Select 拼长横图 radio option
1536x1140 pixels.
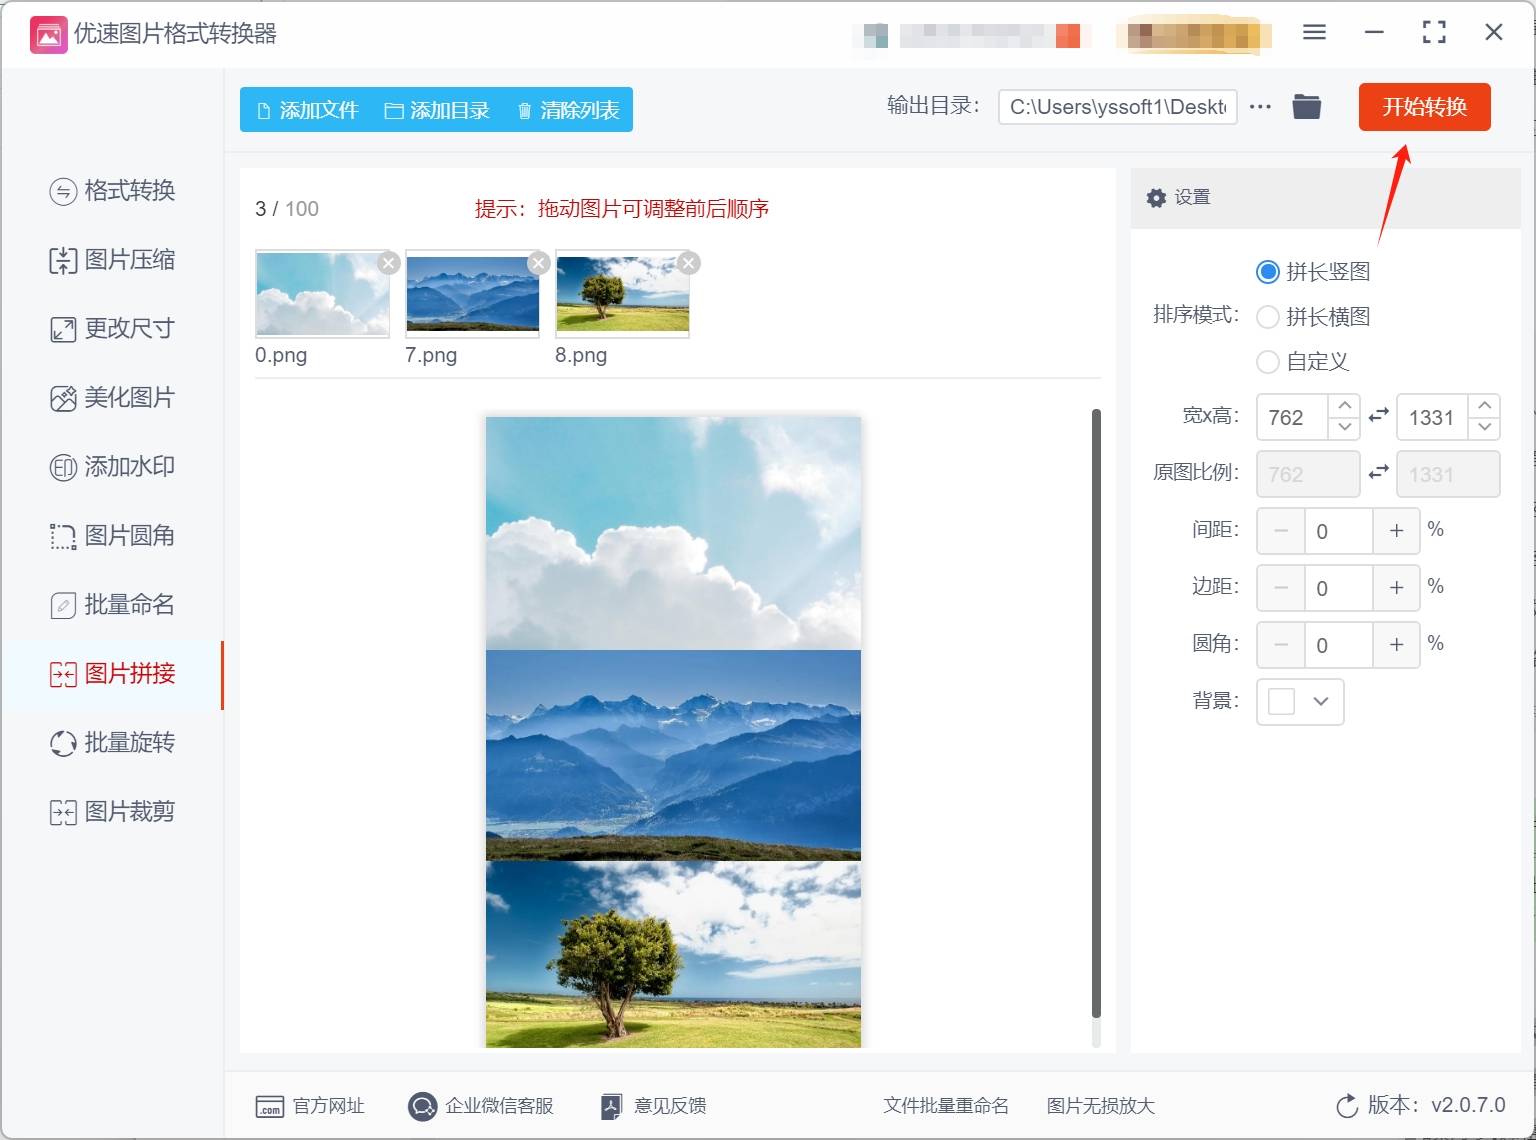pos(1268,317)
